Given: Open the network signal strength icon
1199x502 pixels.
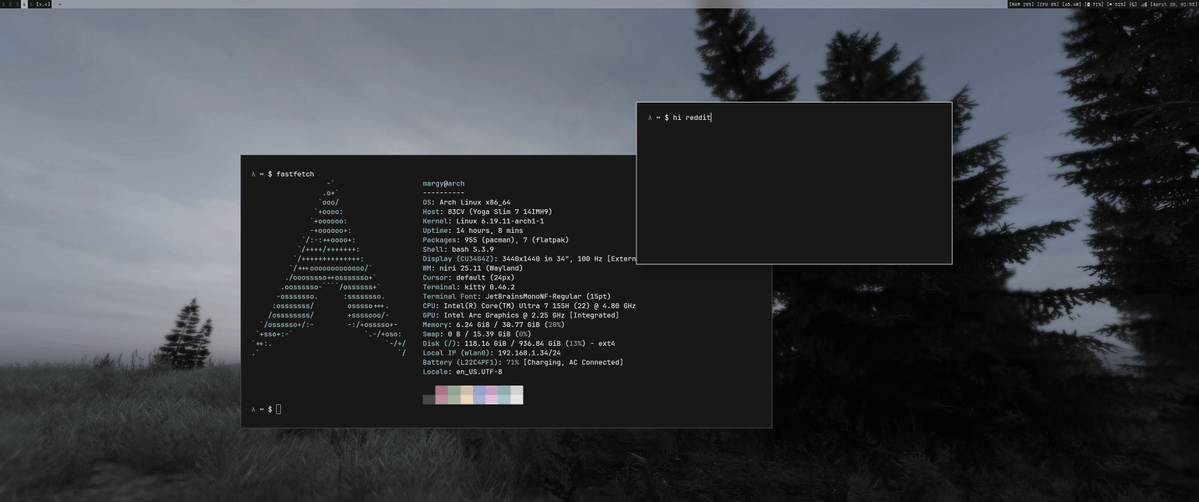Looking at the screenshot, I should pyautogui.click(x=1144, y=4).
